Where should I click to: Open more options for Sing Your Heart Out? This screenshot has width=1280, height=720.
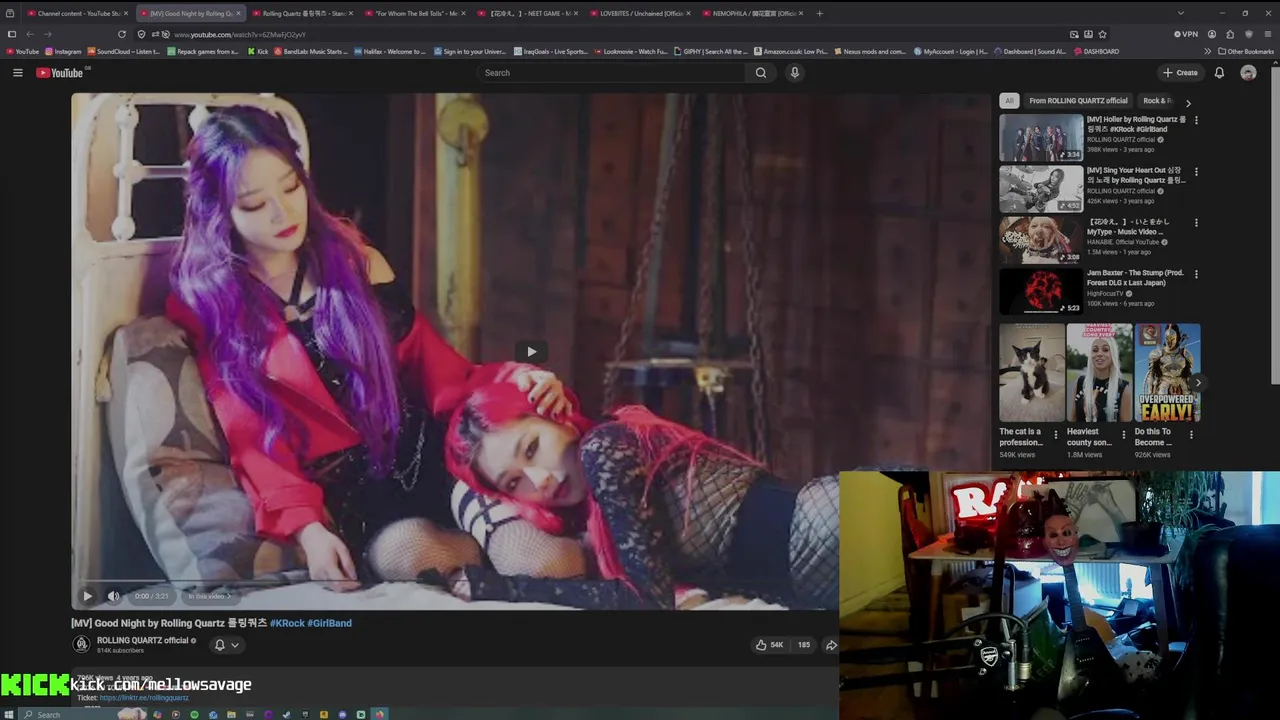[1196, 171]
